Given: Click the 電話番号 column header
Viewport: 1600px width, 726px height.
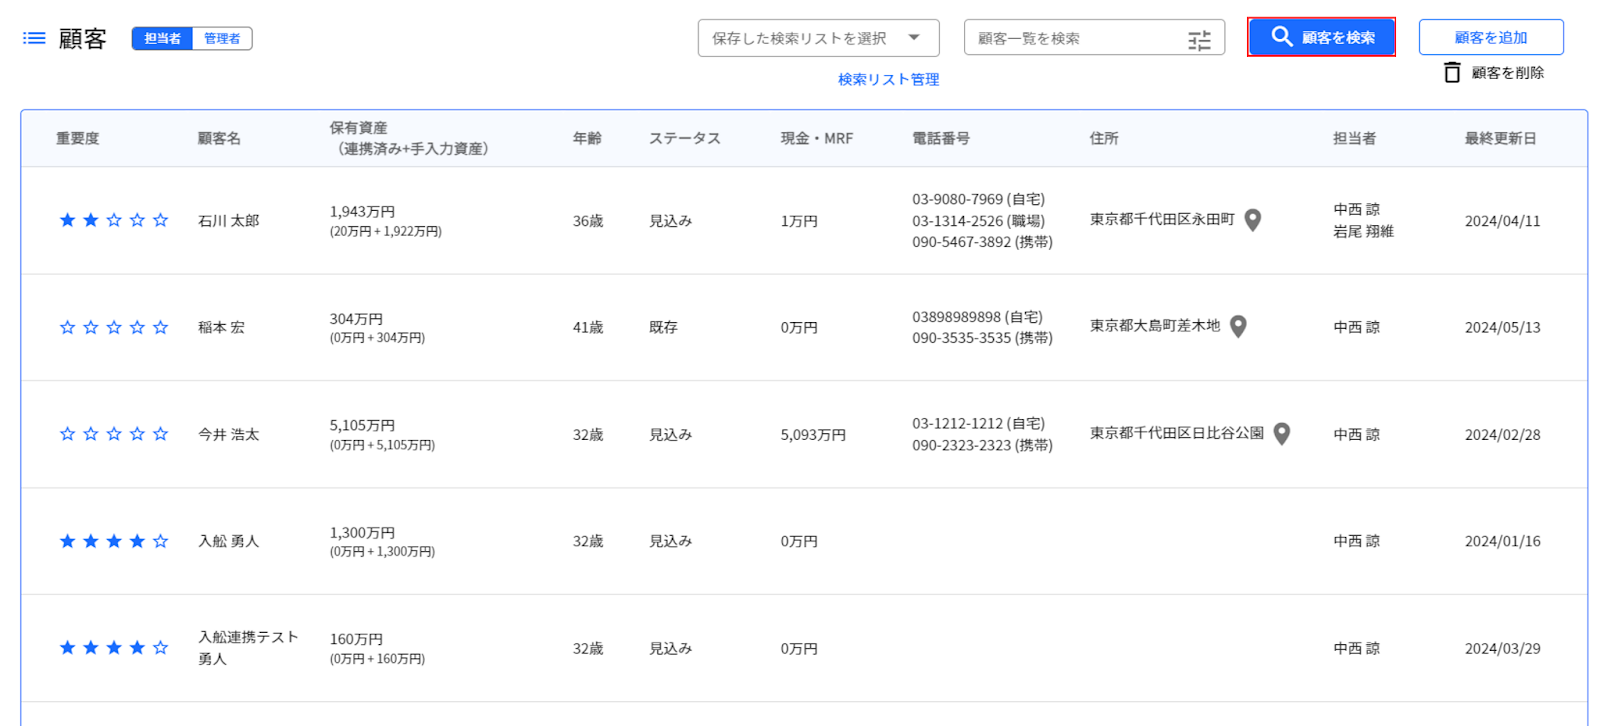Looking at the screenshot, I should point(941,138).
